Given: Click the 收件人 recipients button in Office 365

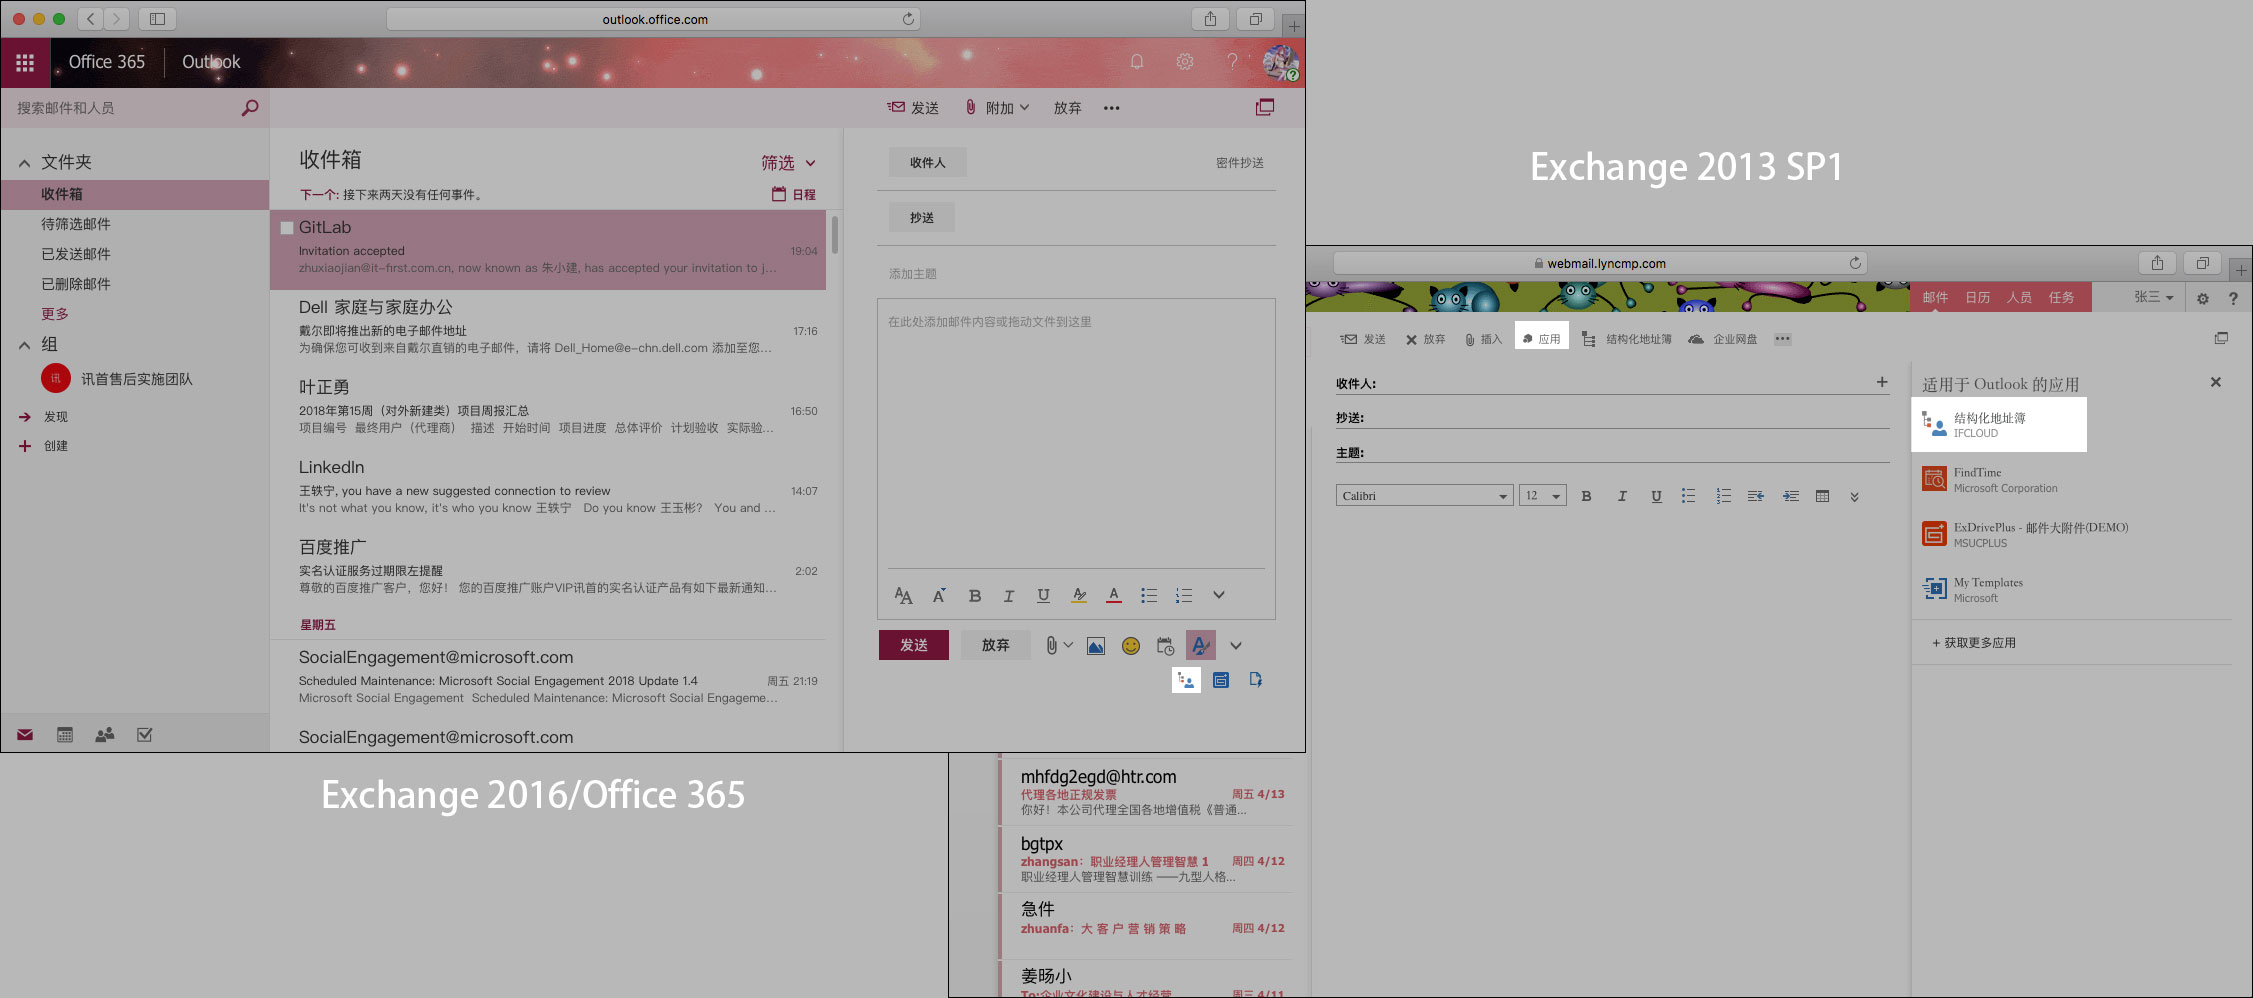Looking at the screenshot, I should 928,162.
